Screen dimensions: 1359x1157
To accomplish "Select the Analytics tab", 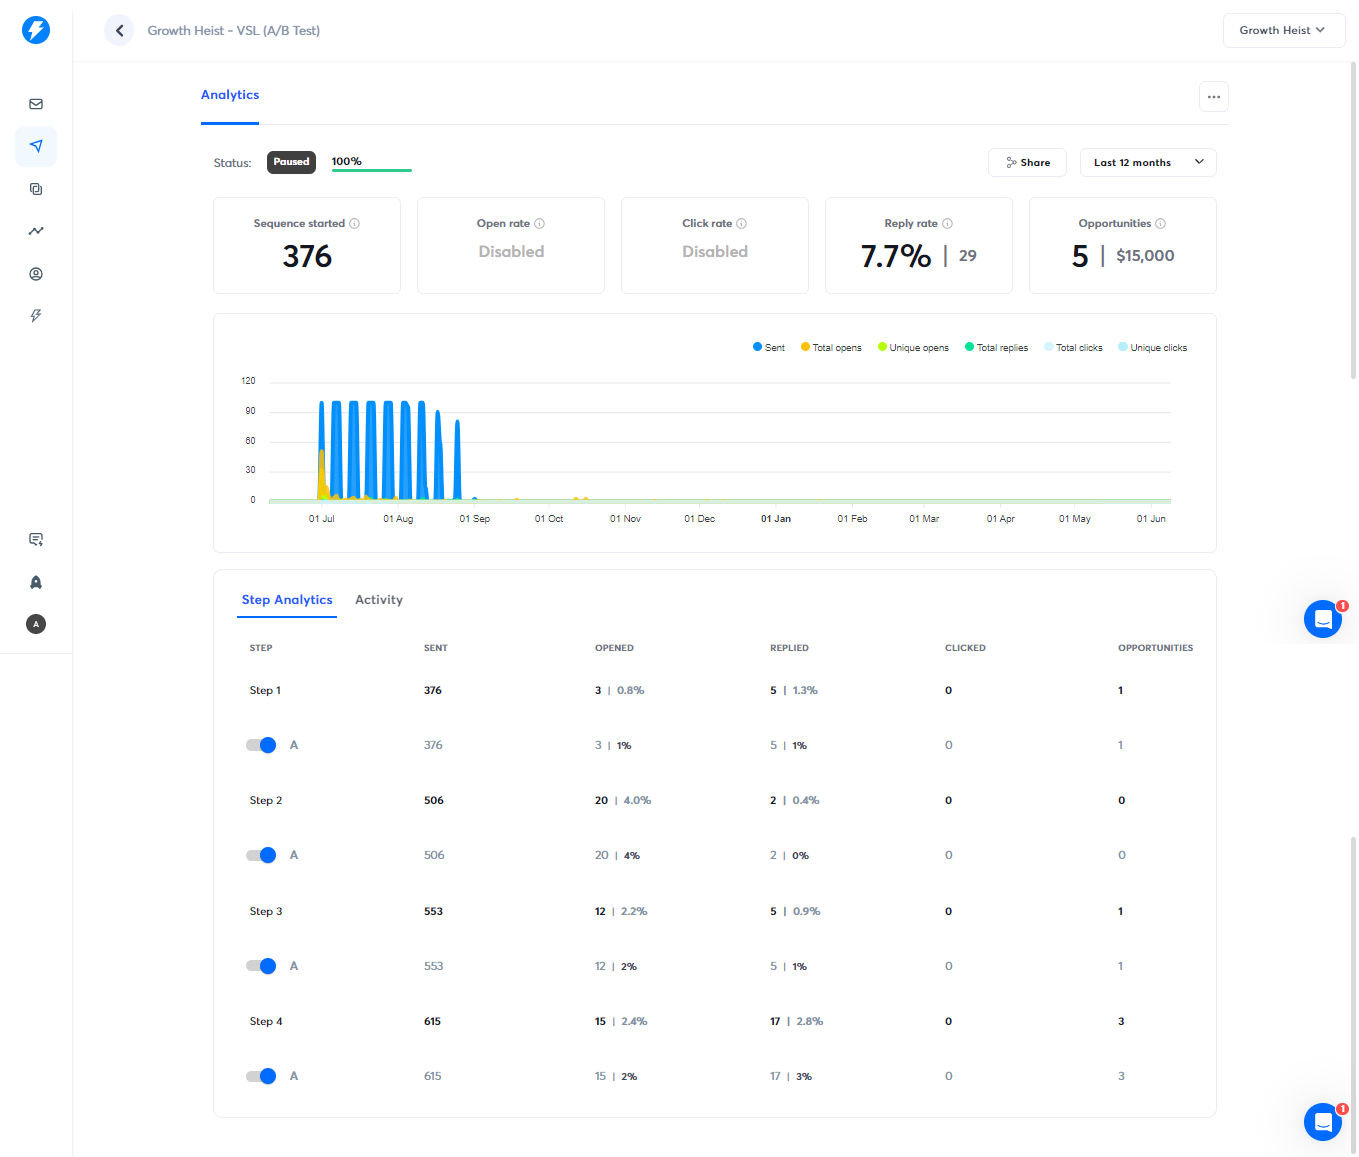I will tap(230, 95).
